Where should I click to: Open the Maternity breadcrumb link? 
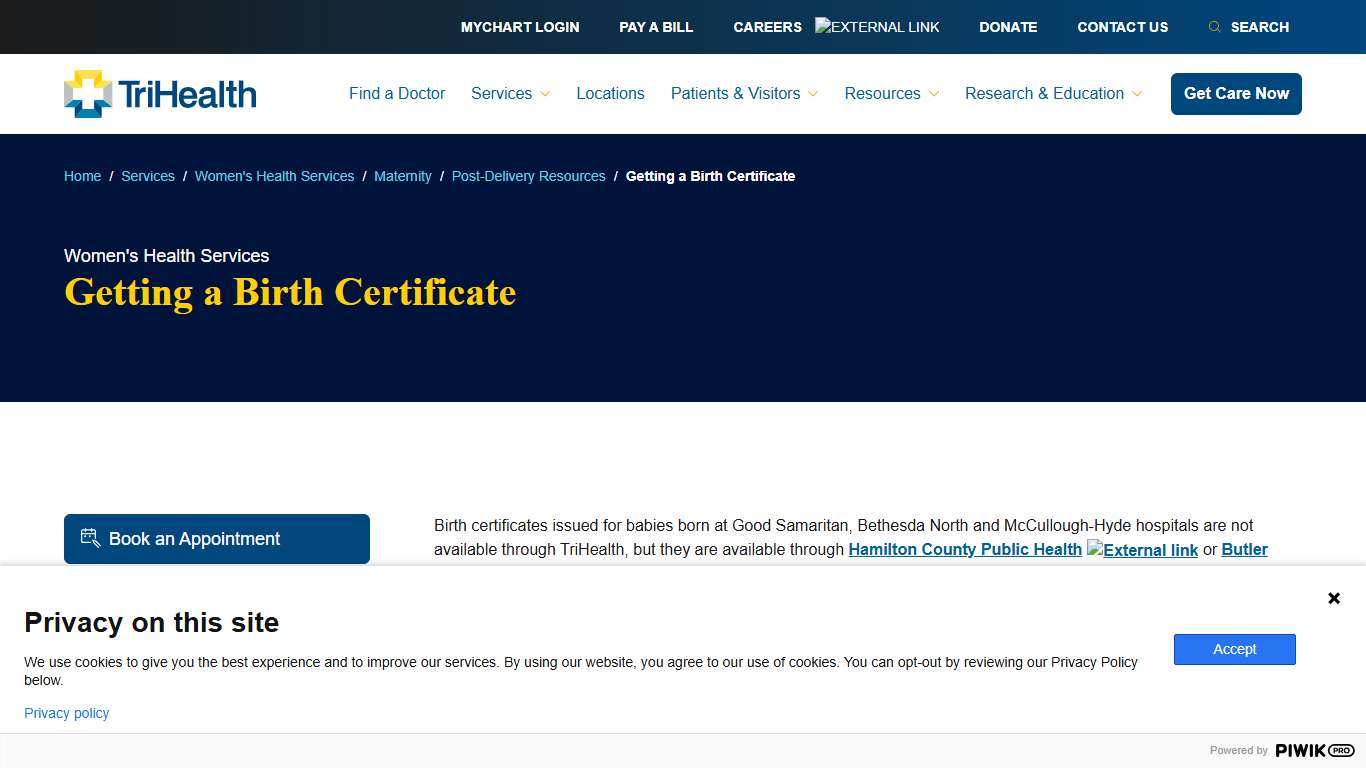pos(402,176)
